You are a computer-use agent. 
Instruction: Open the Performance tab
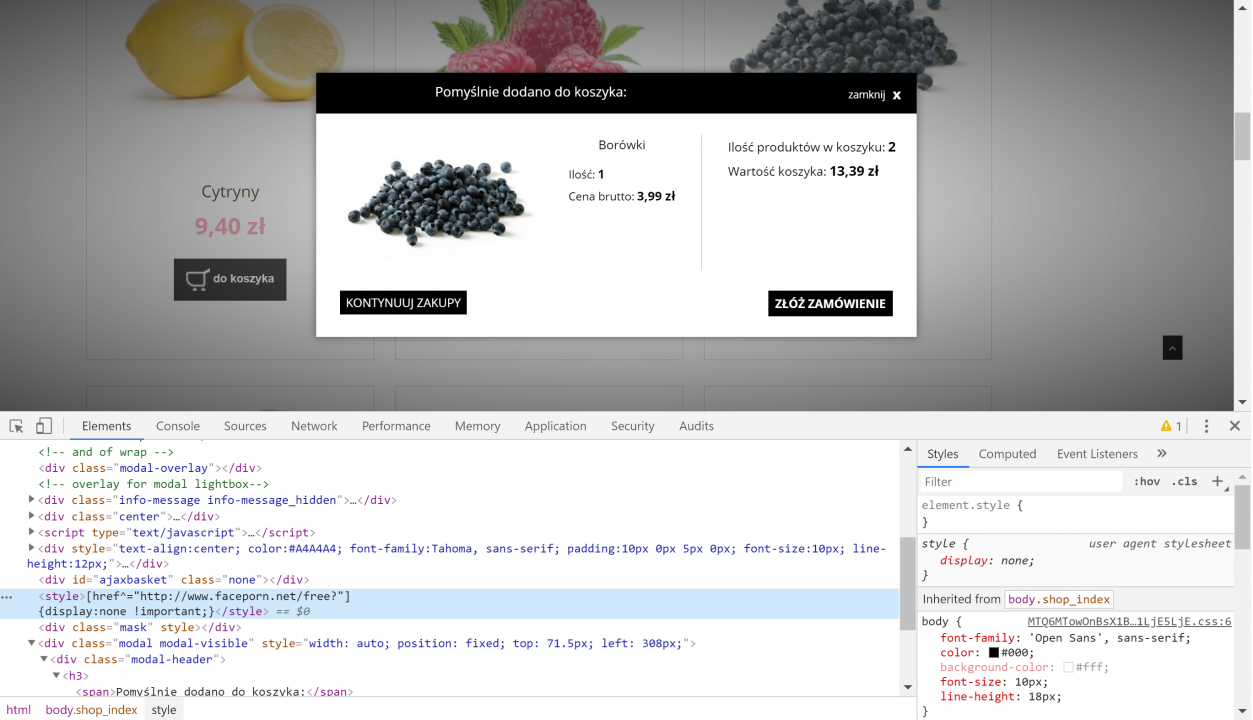pyautogui.click(x=396, y=426)
